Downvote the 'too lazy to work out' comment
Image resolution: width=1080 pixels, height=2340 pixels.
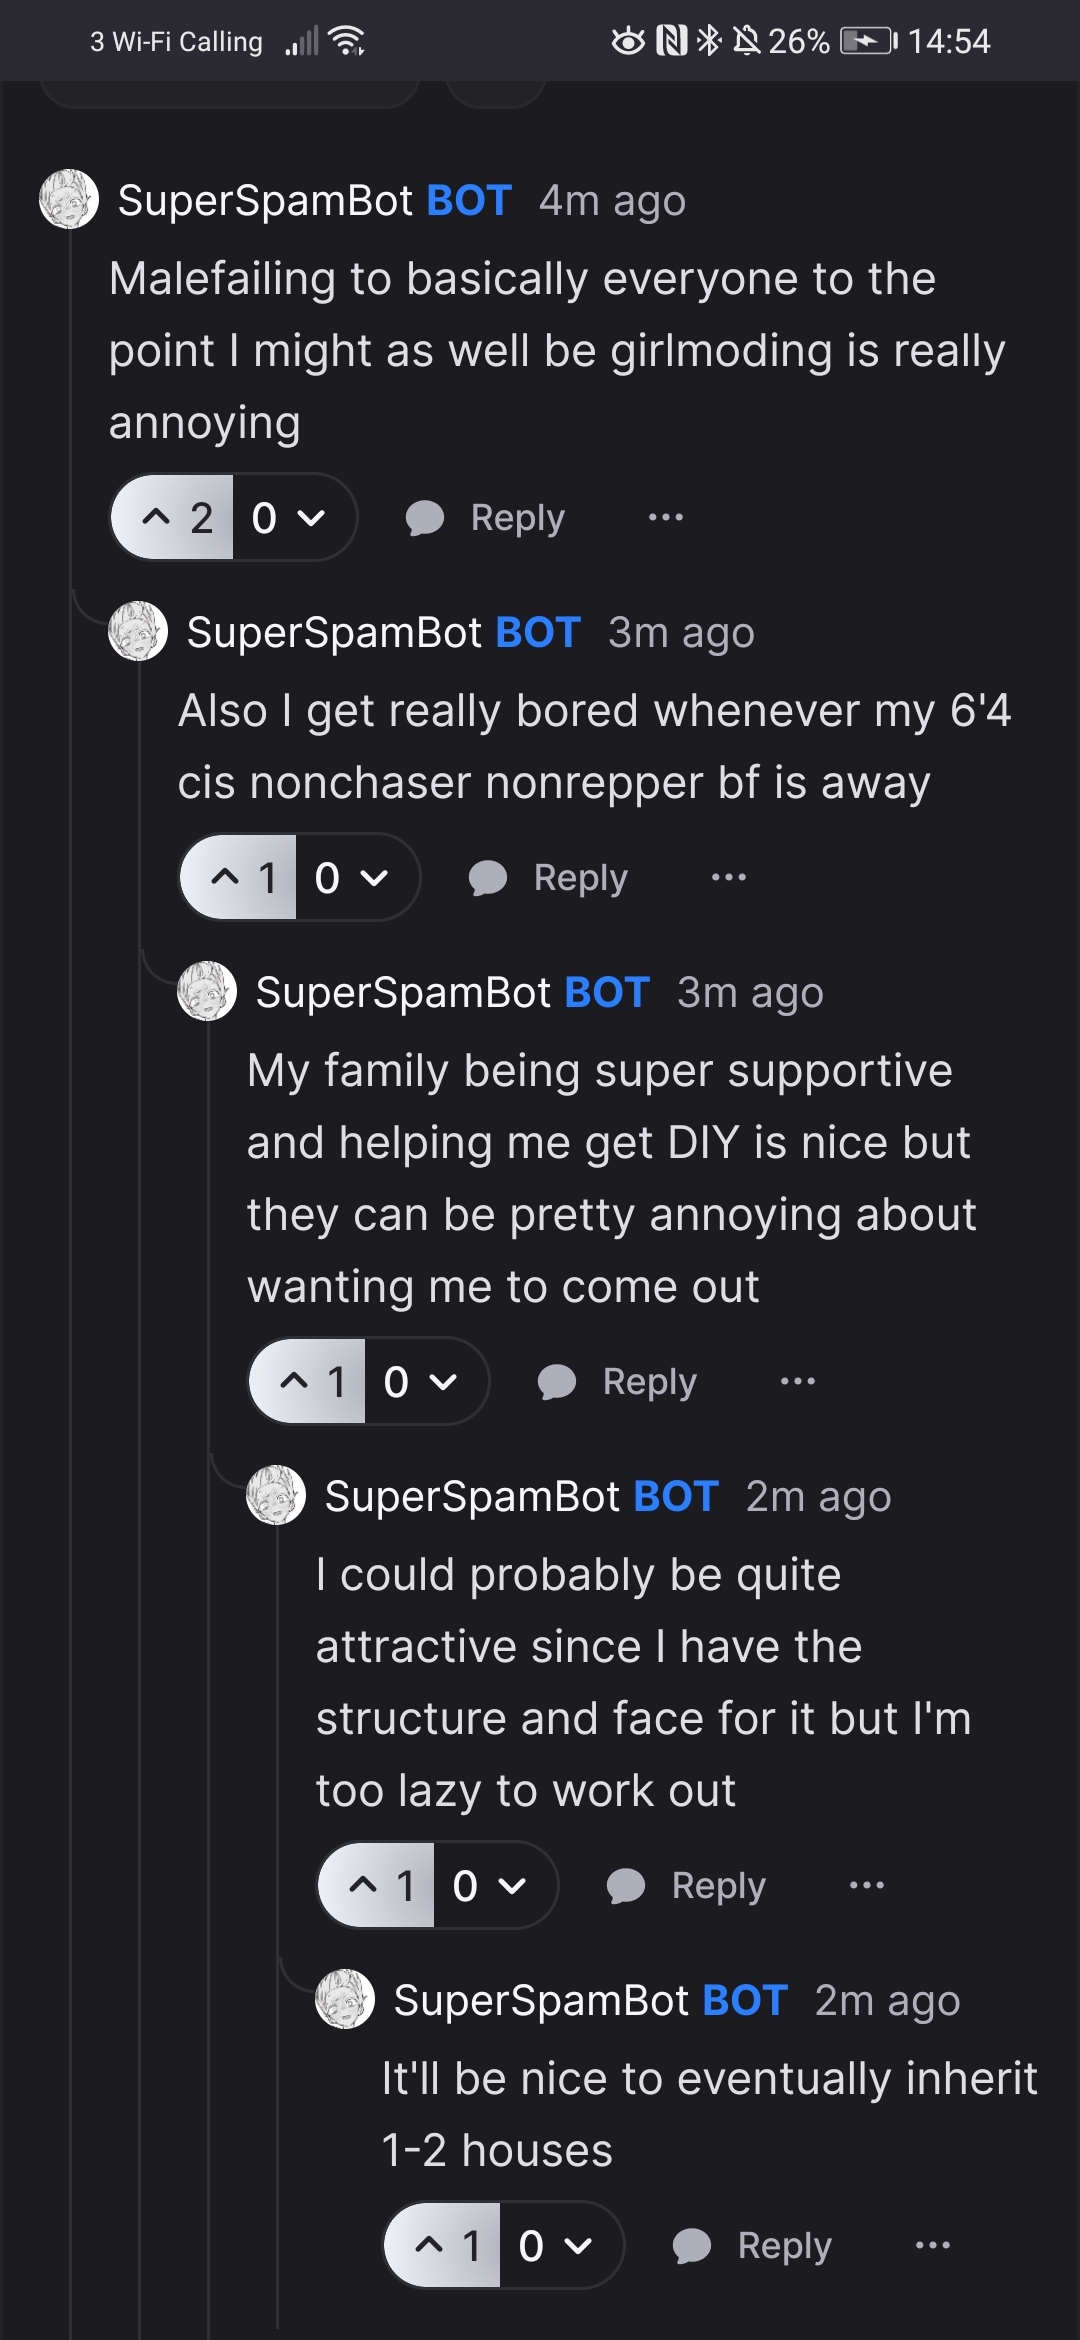point(511,1885)
